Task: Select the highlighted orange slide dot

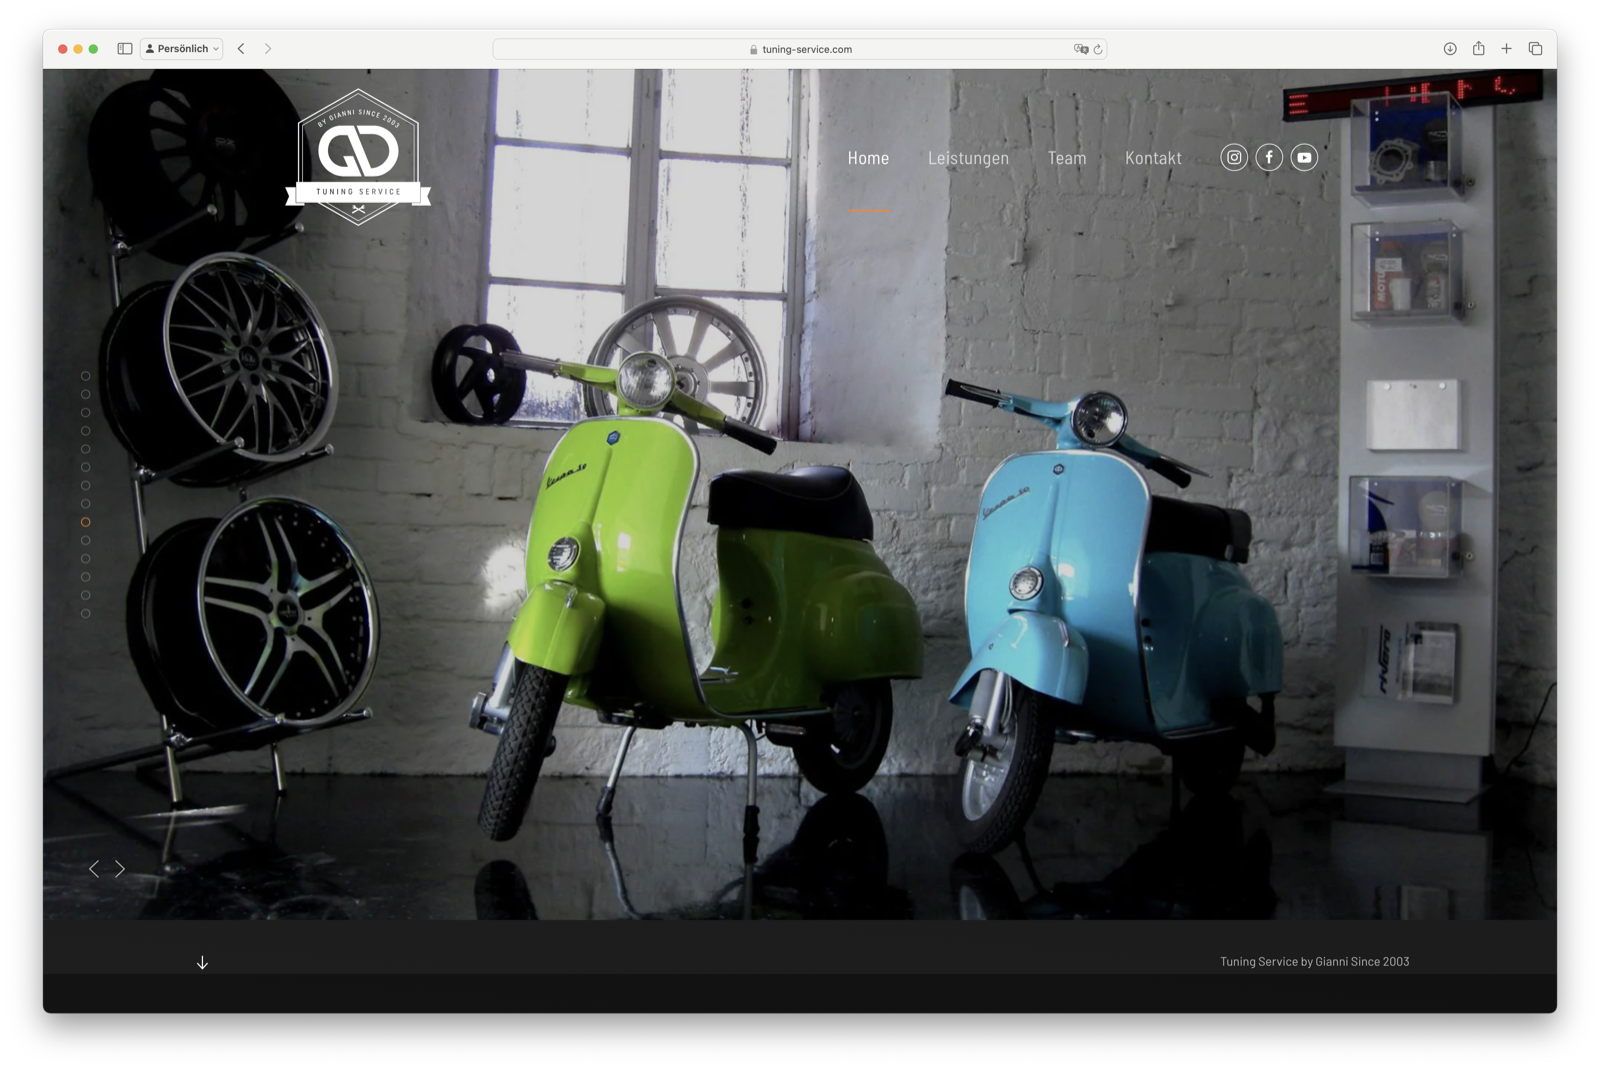Action: [86, 522]
